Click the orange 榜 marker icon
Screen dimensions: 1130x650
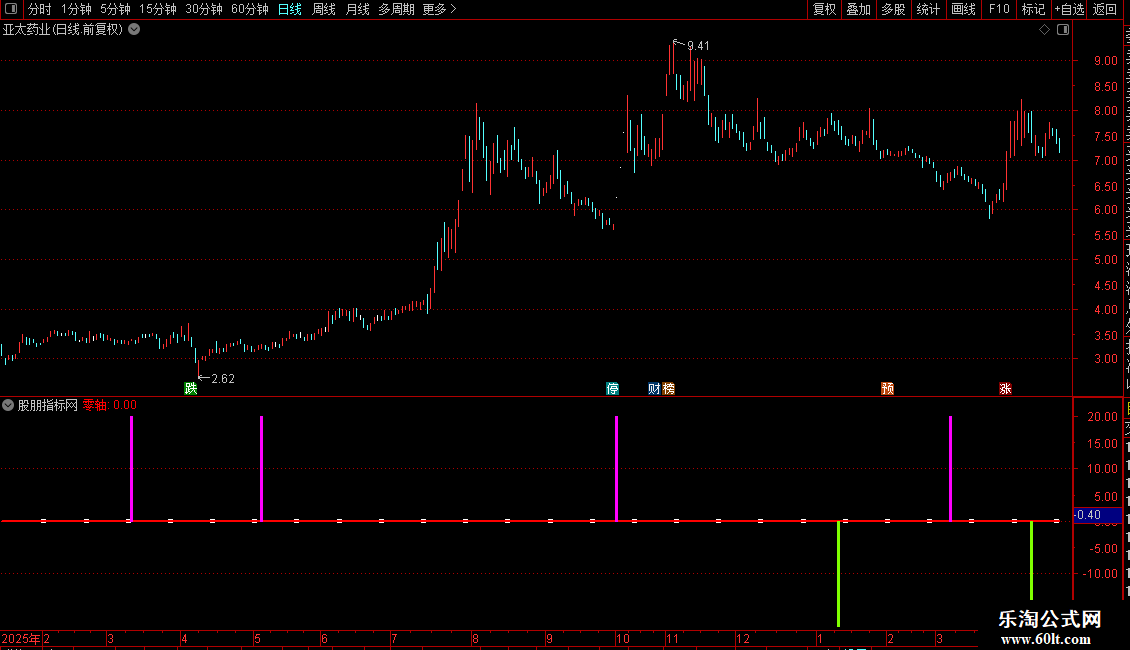pos(669,388)
